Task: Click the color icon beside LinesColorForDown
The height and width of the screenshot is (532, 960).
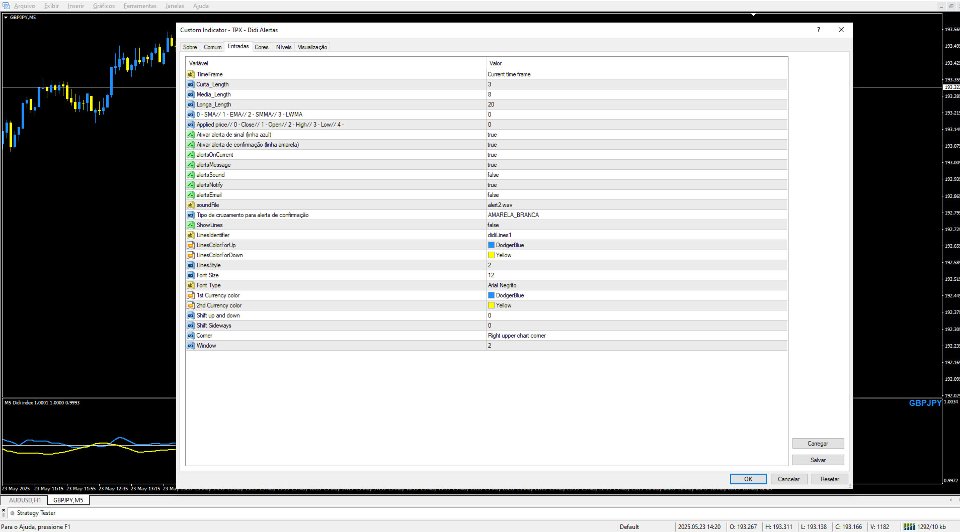Action: [x=191, y=255]
